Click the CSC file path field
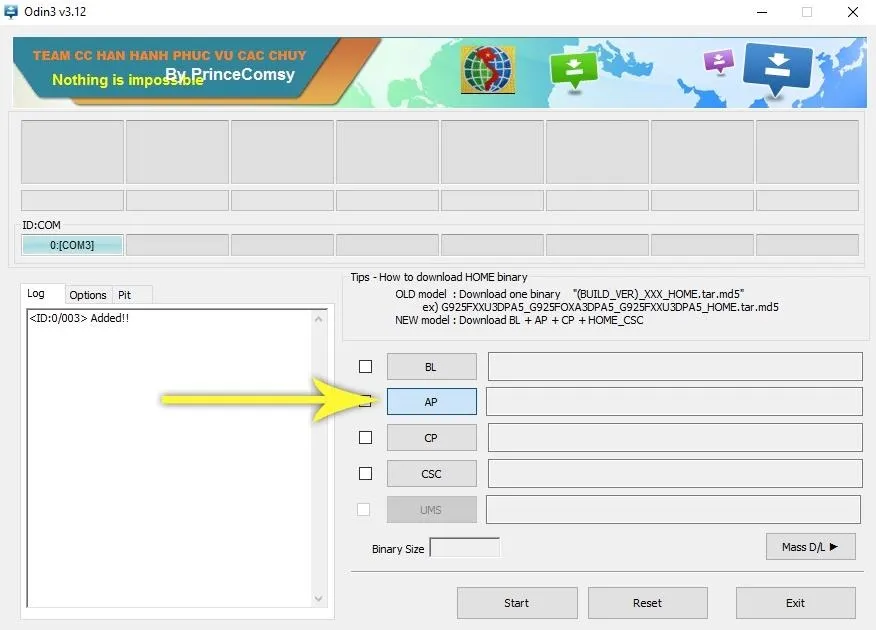This screenshot has width=876, height=630. [675, 474]
